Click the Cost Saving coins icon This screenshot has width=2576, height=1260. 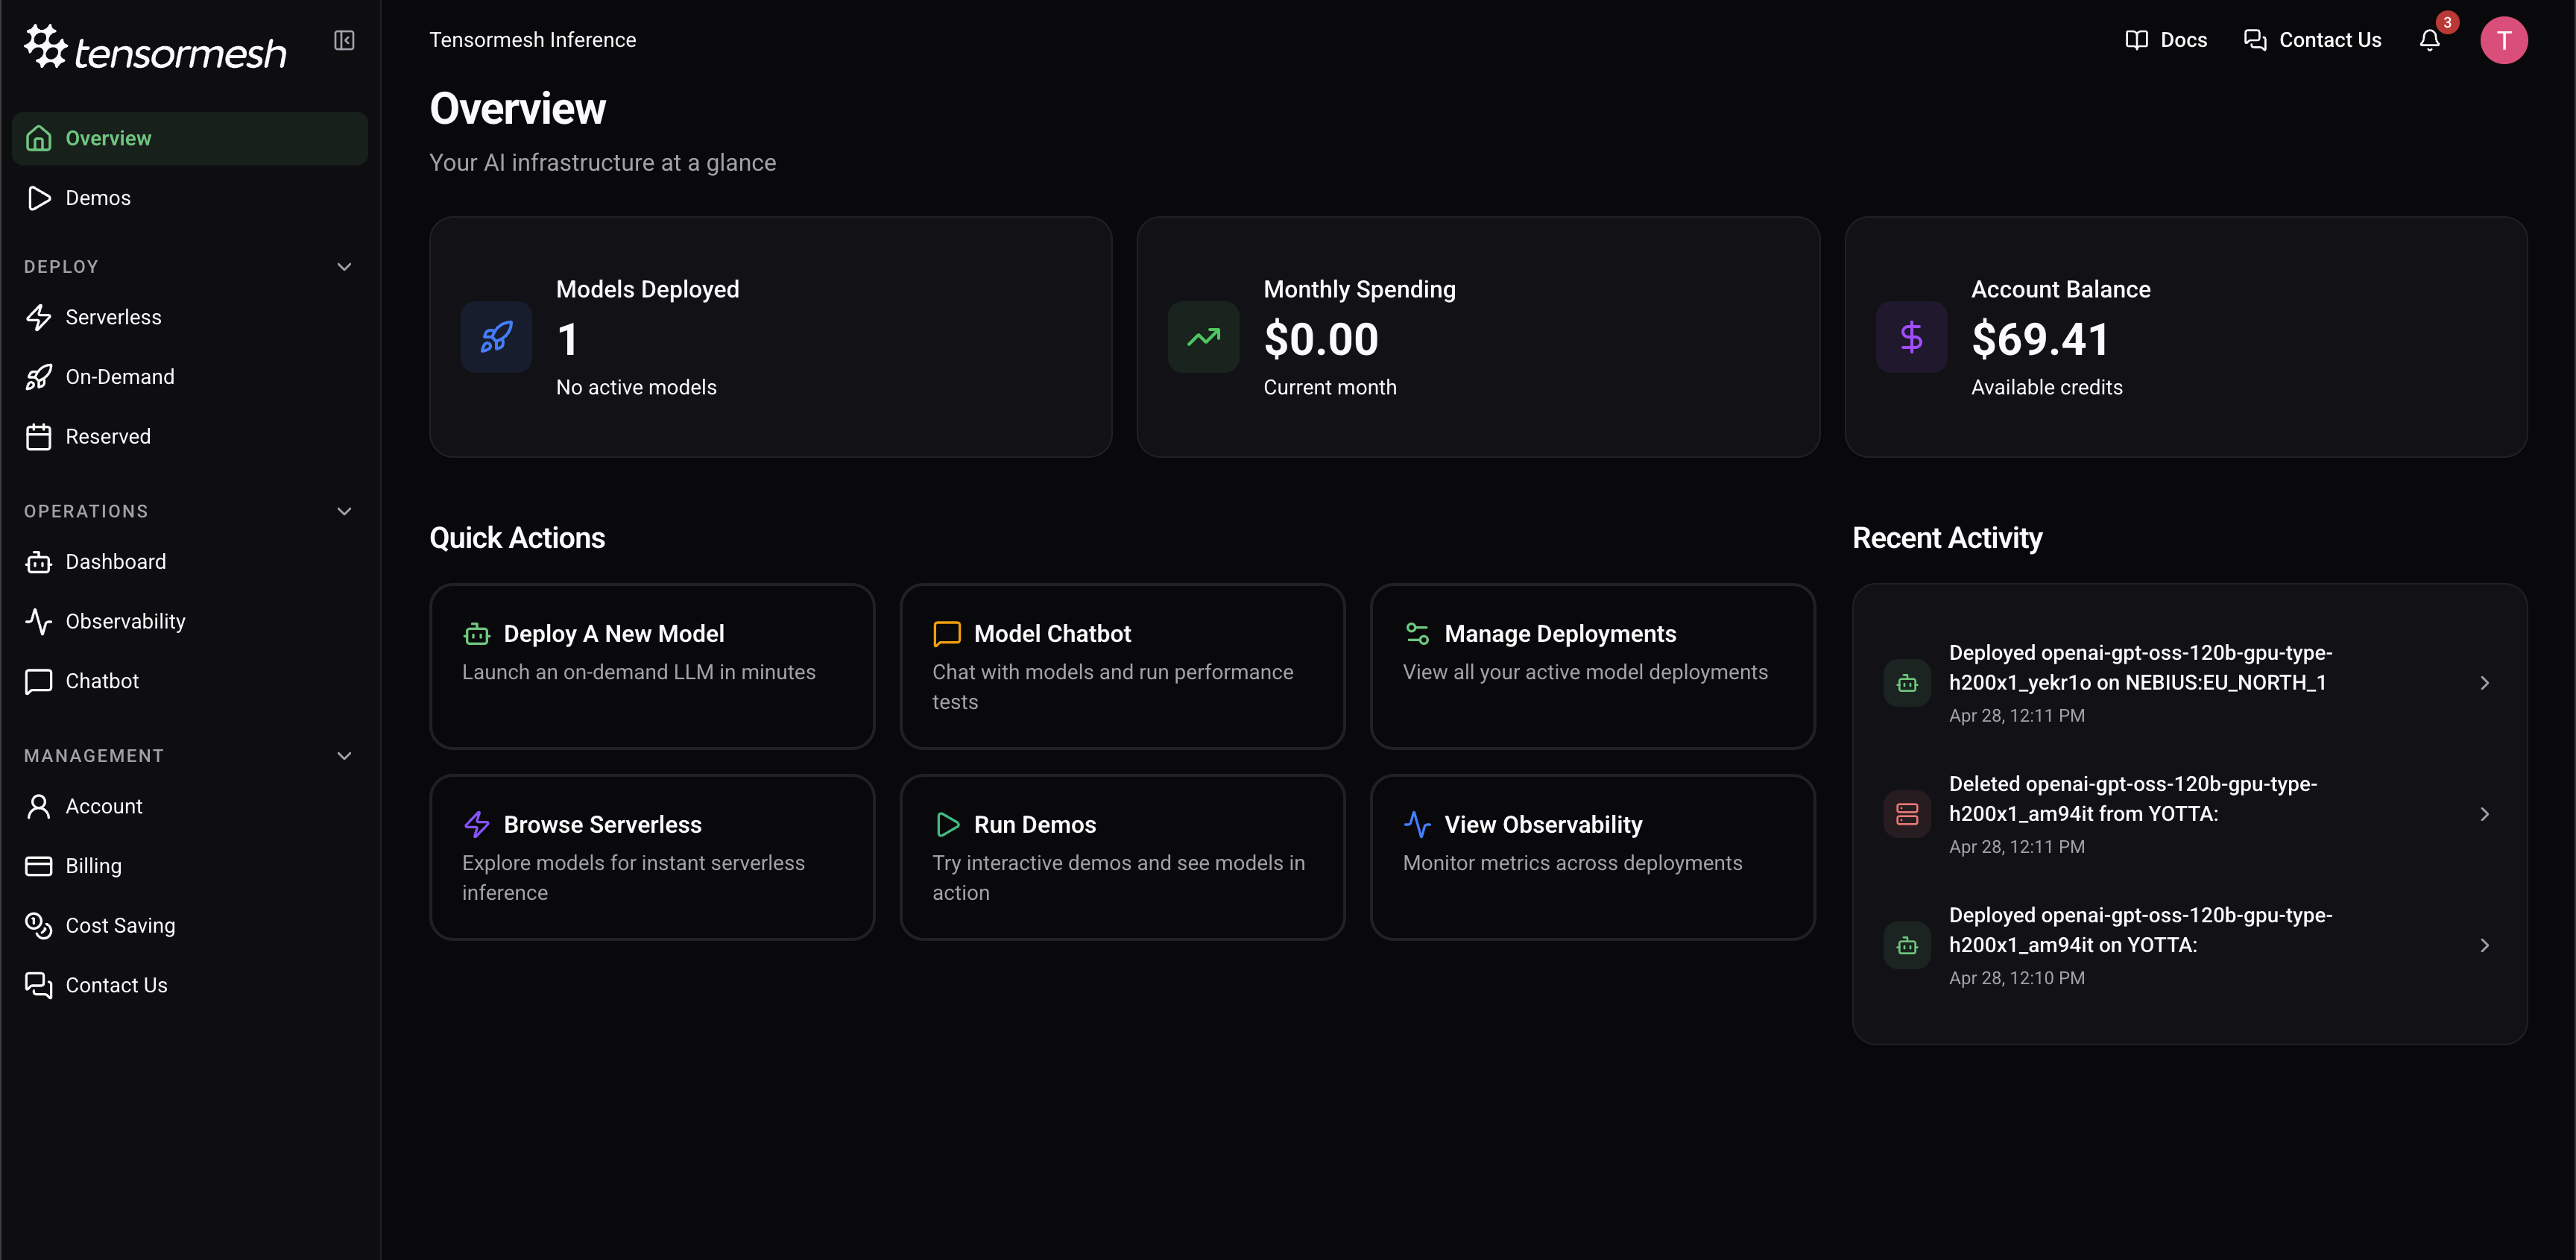pyautogui.click(x=39, y=926)
